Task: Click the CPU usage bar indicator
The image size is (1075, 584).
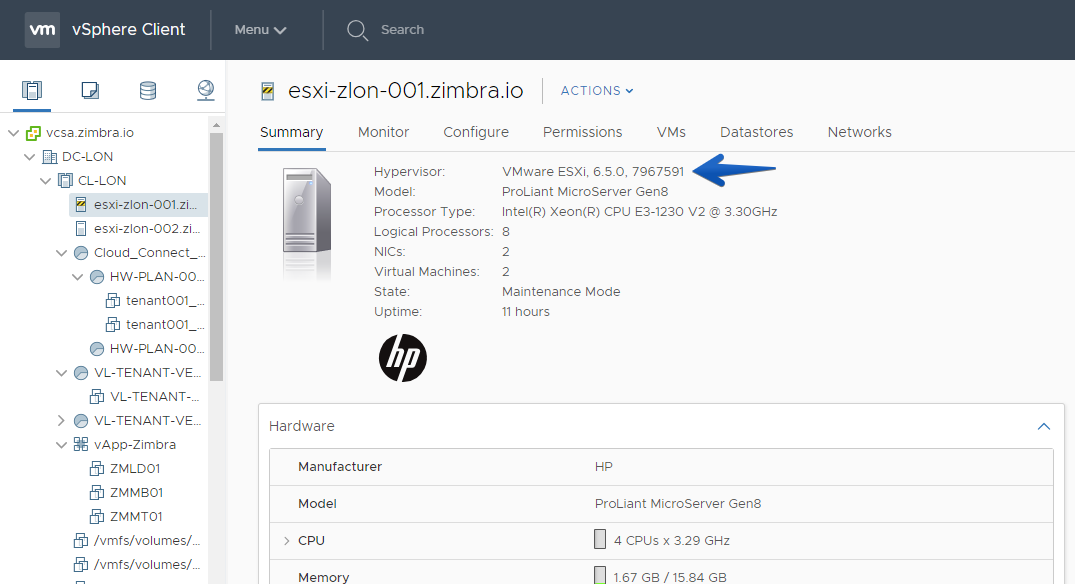Action: 600,539
